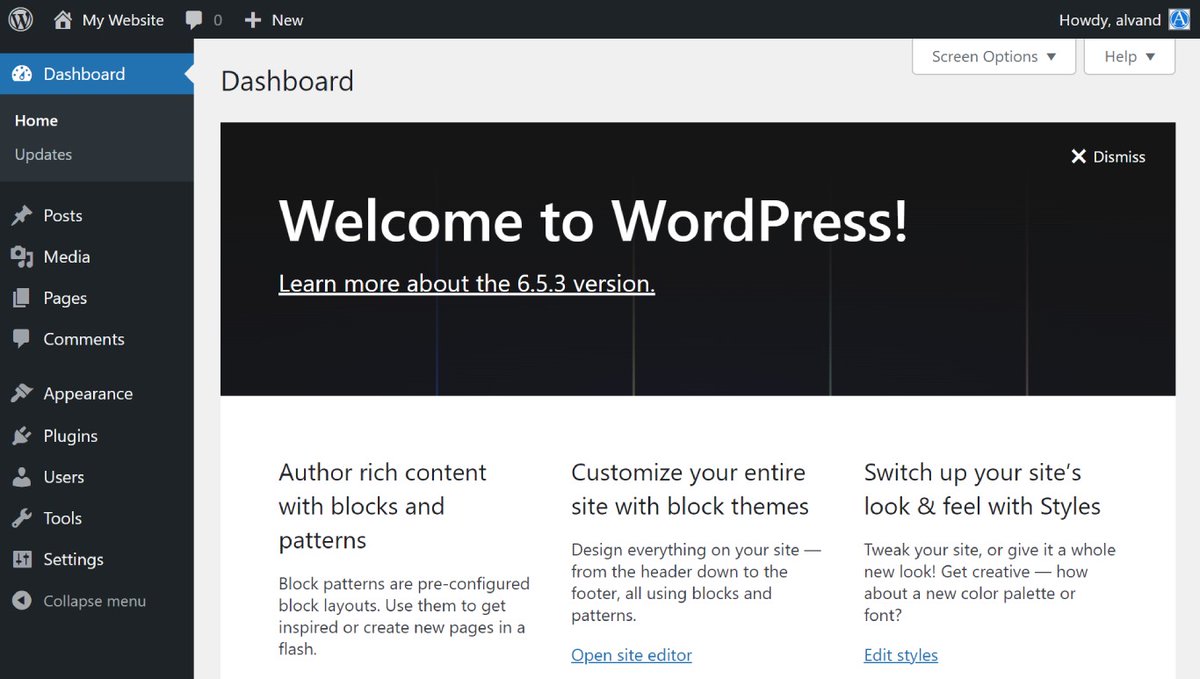Viewport: 1200px width, 679px height.
Task: Expand the Help dropdown panel
Action: click(x=1128, y=56)
